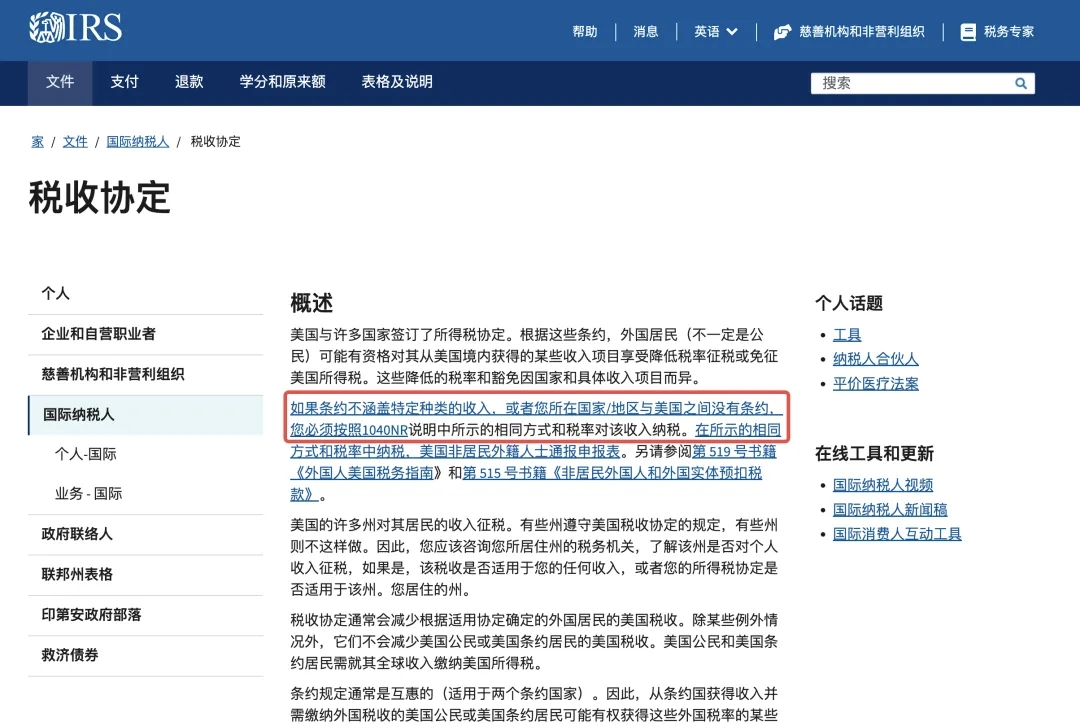Click the book icon beside 税务专家
This screenshot has height=726, width=1080.
967,31
